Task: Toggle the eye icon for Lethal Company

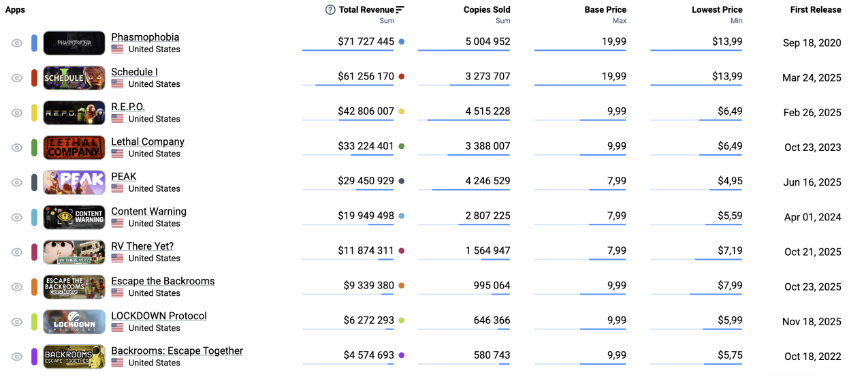Action: pos(17,147)
